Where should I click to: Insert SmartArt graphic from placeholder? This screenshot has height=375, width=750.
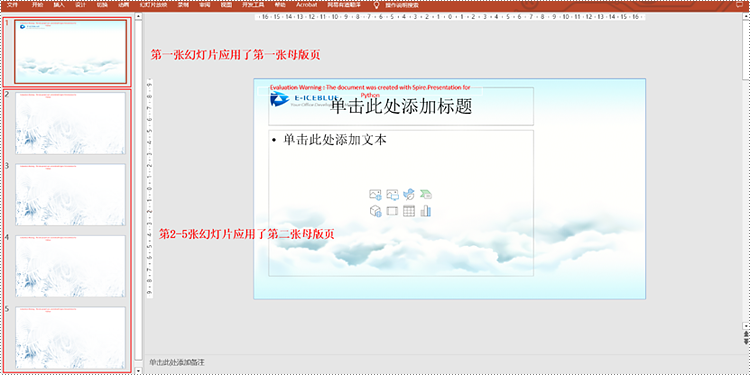coord(426,194)
